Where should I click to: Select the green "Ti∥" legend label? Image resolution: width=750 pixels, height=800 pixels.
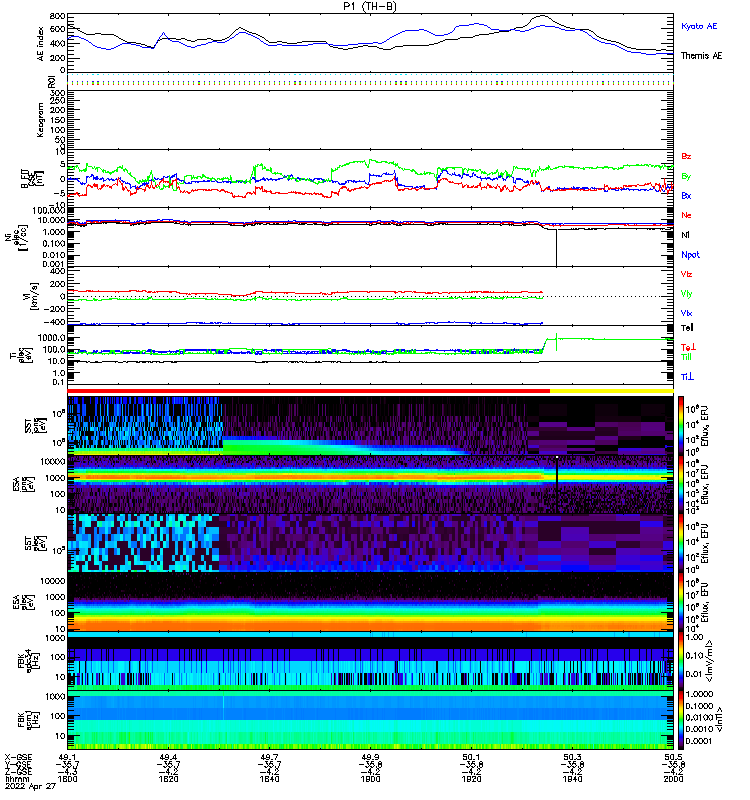686,357
